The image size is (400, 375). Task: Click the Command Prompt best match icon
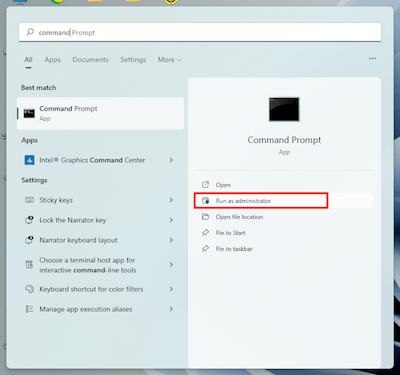click(x=29, y=113)
